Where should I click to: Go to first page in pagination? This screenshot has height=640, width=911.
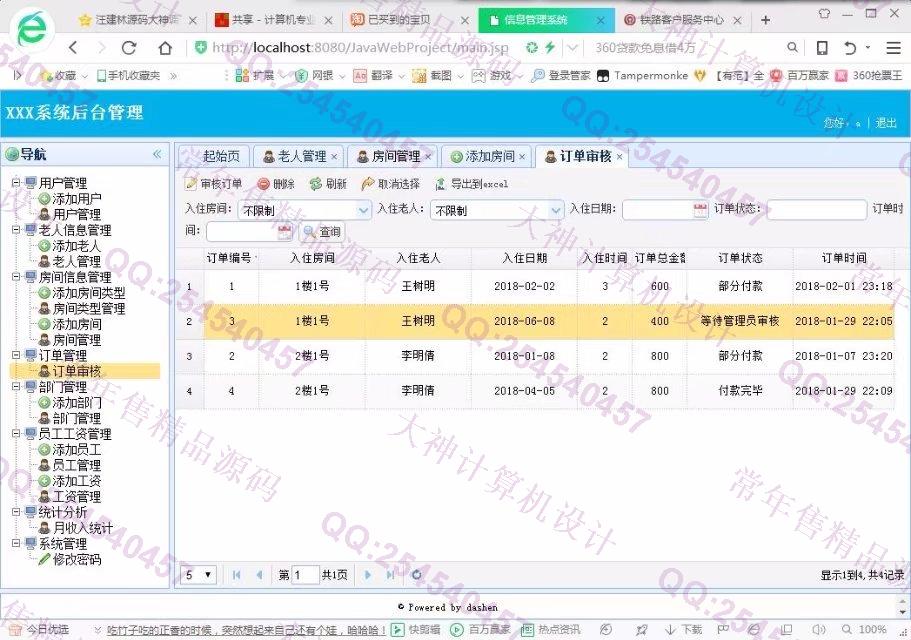(236, 575)
